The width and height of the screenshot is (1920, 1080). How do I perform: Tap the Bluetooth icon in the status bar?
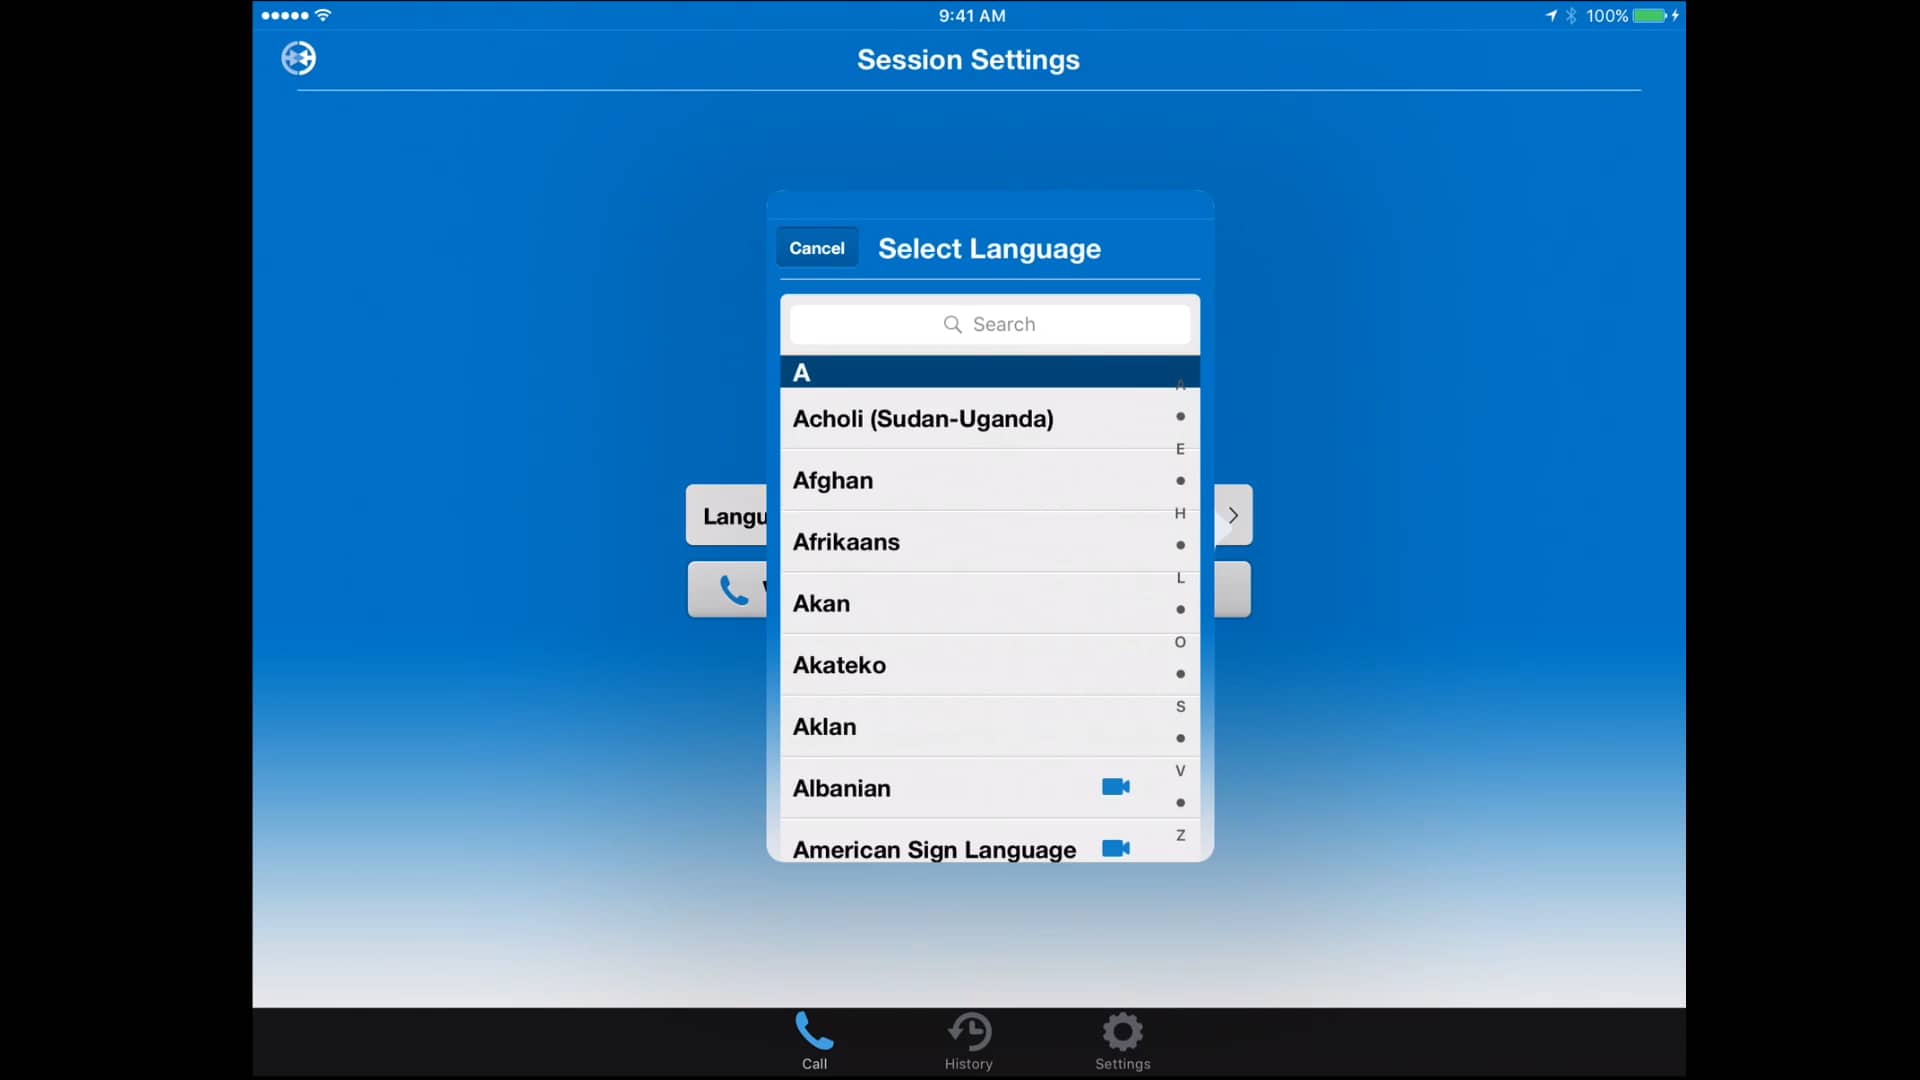(x=1571, y=16)
